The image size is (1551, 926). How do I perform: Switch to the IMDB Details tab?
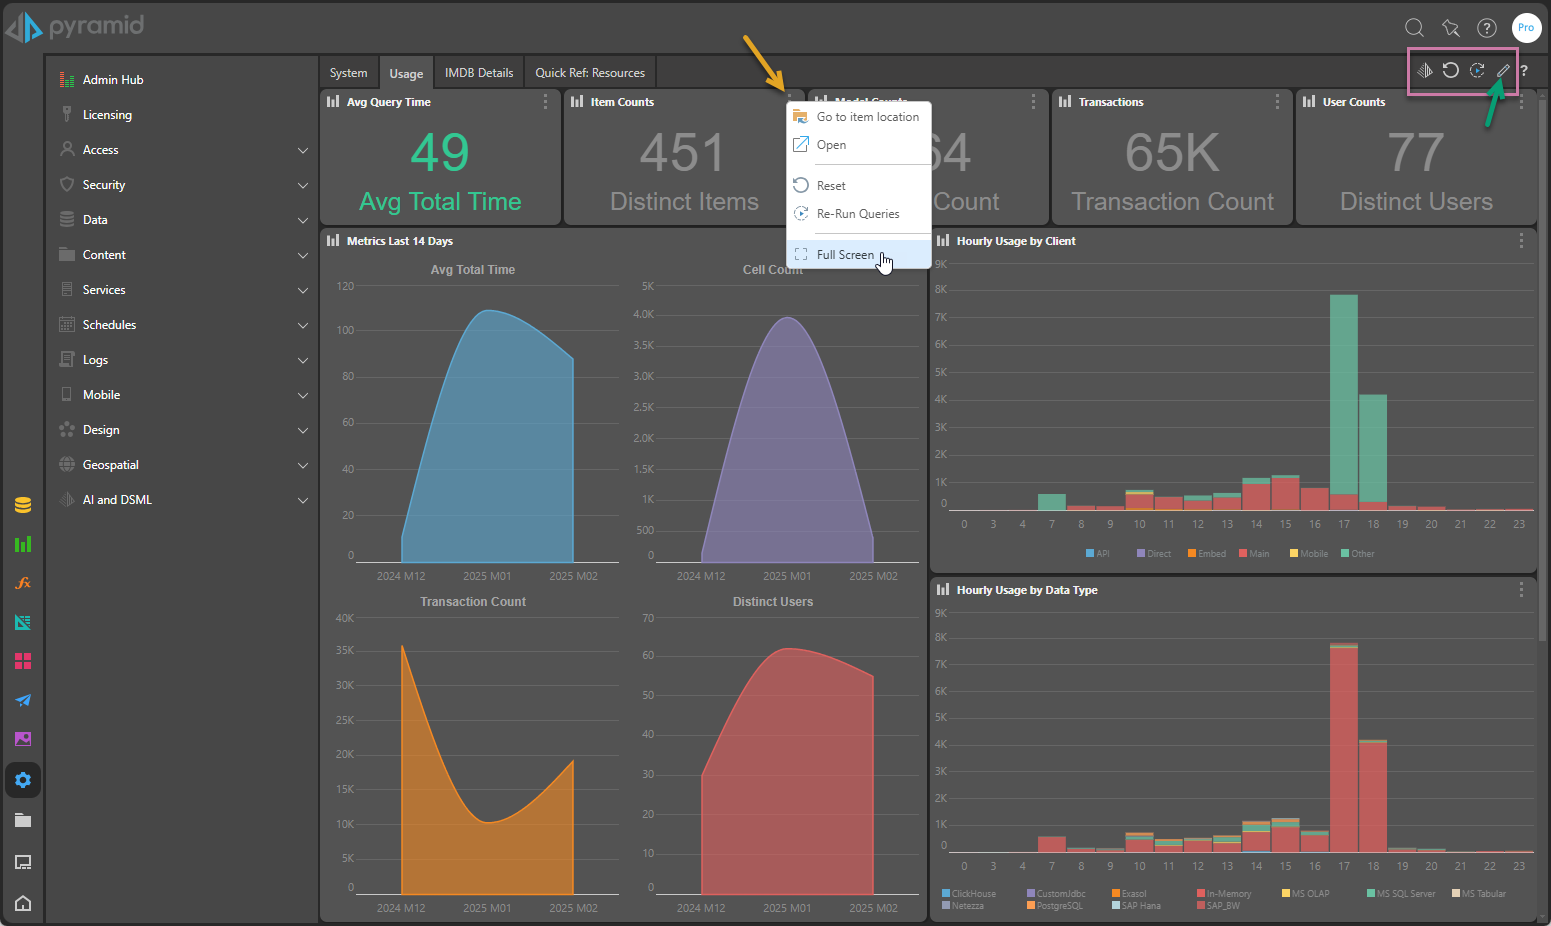coord(478,73)
